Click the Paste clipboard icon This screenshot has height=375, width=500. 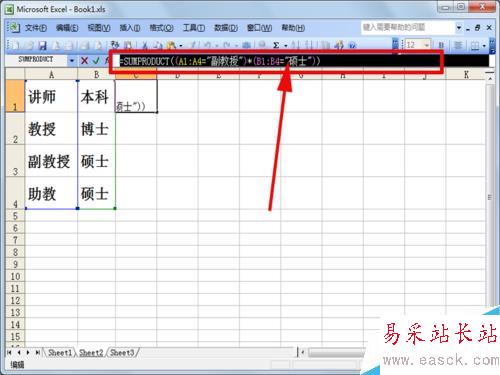(171, 45)
